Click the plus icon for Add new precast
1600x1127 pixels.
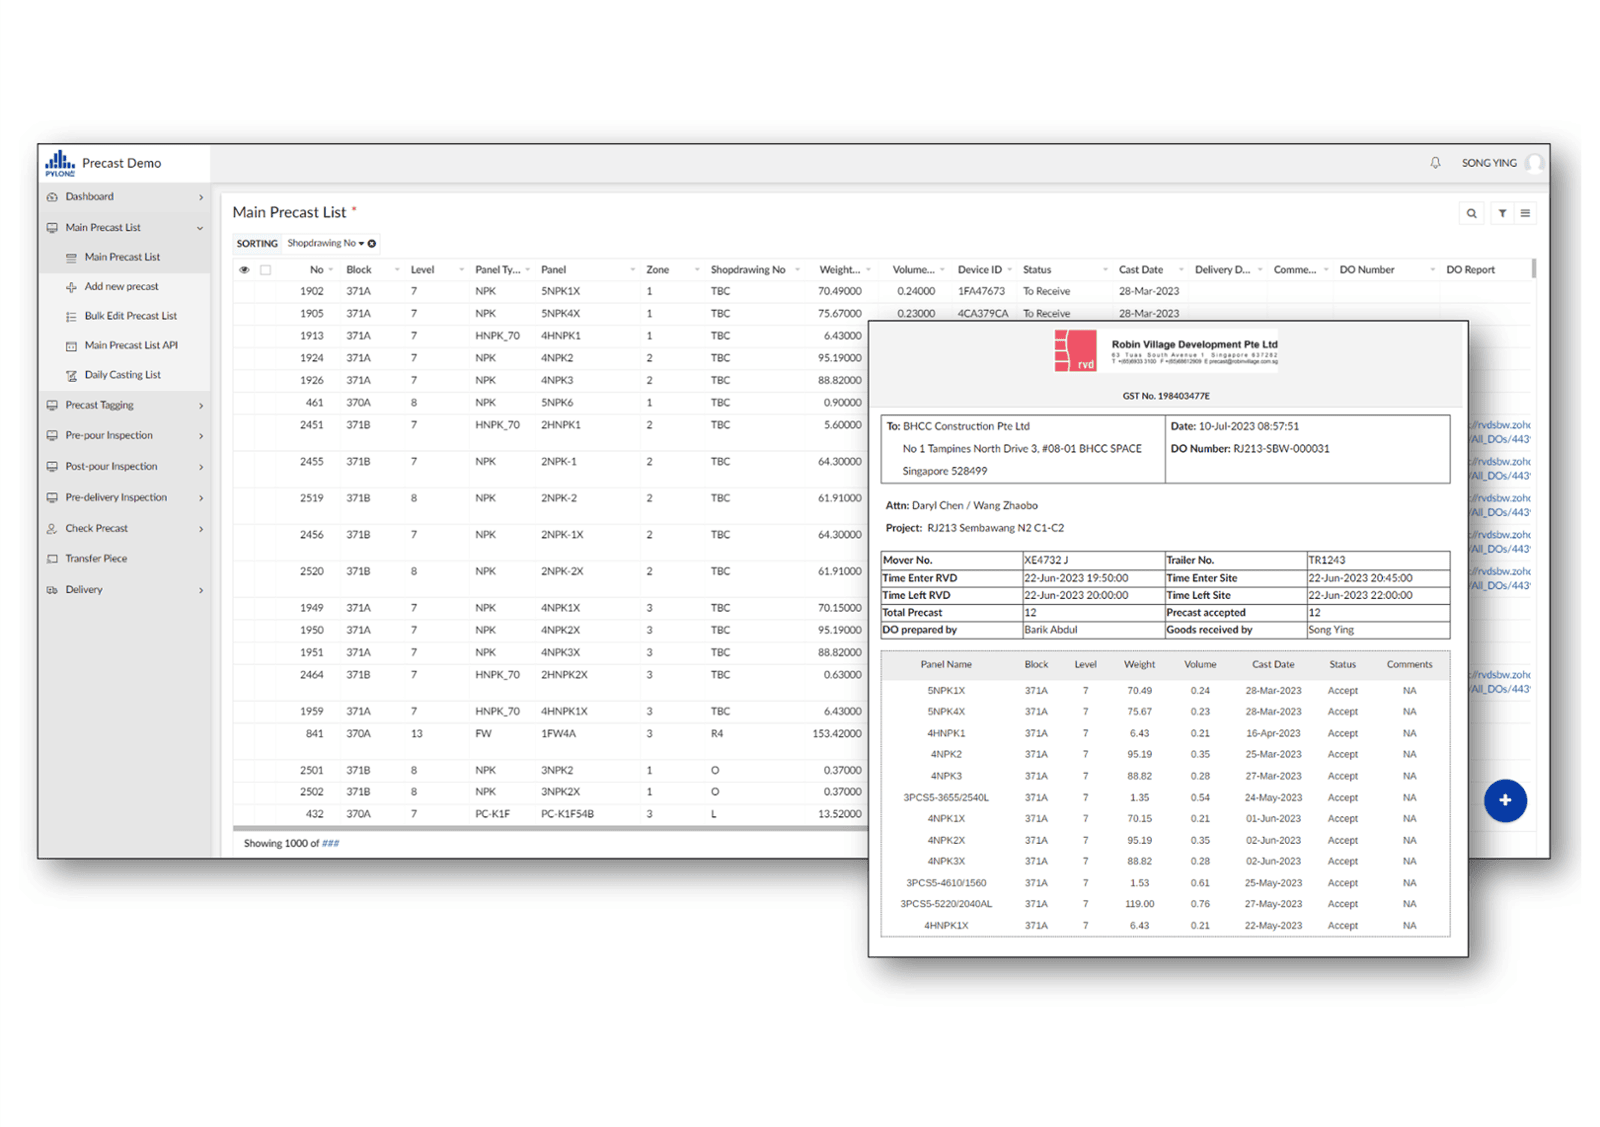click(x=71, y=287)
